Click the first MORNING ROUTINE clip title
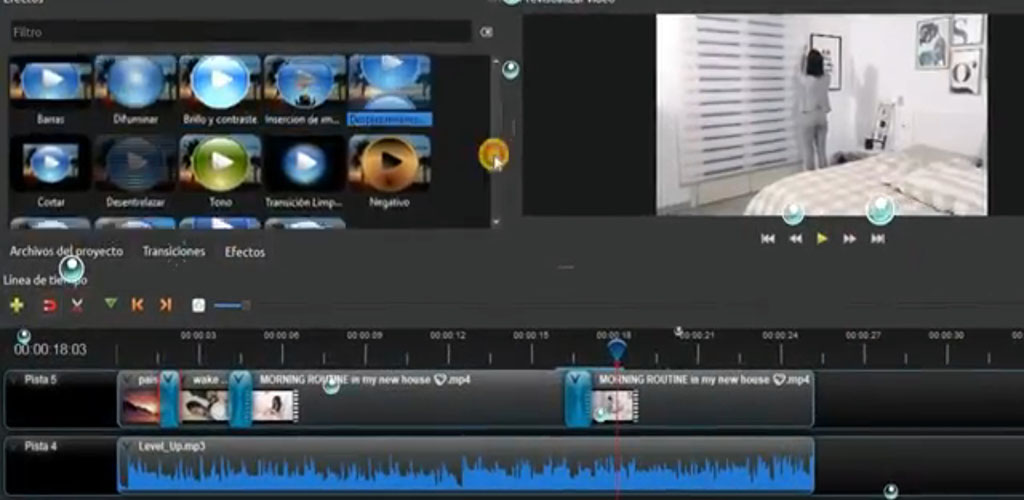 (x=365, y=380)
